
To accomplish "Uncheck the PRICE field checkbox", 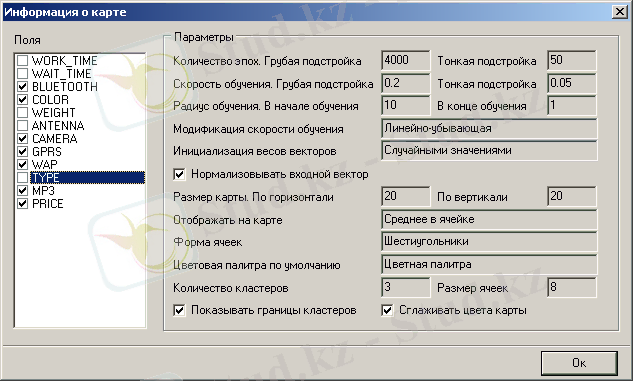I will coord(23,203).
